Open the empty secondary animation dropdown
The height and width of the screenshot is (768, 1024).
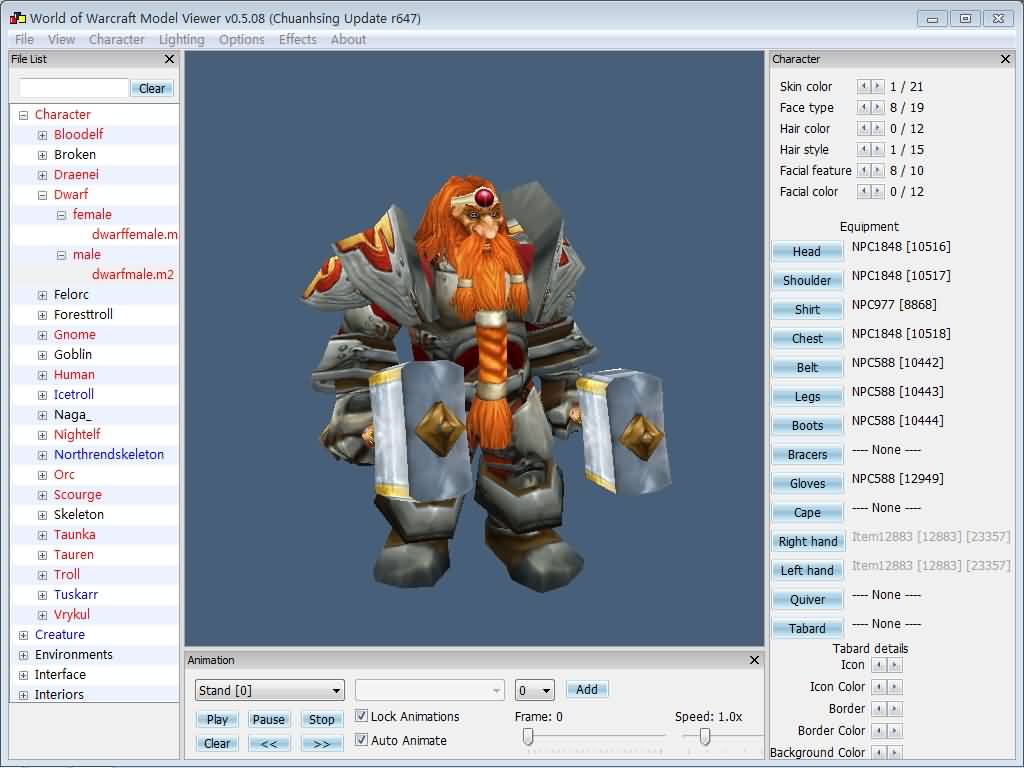click(x=429, y=690)
